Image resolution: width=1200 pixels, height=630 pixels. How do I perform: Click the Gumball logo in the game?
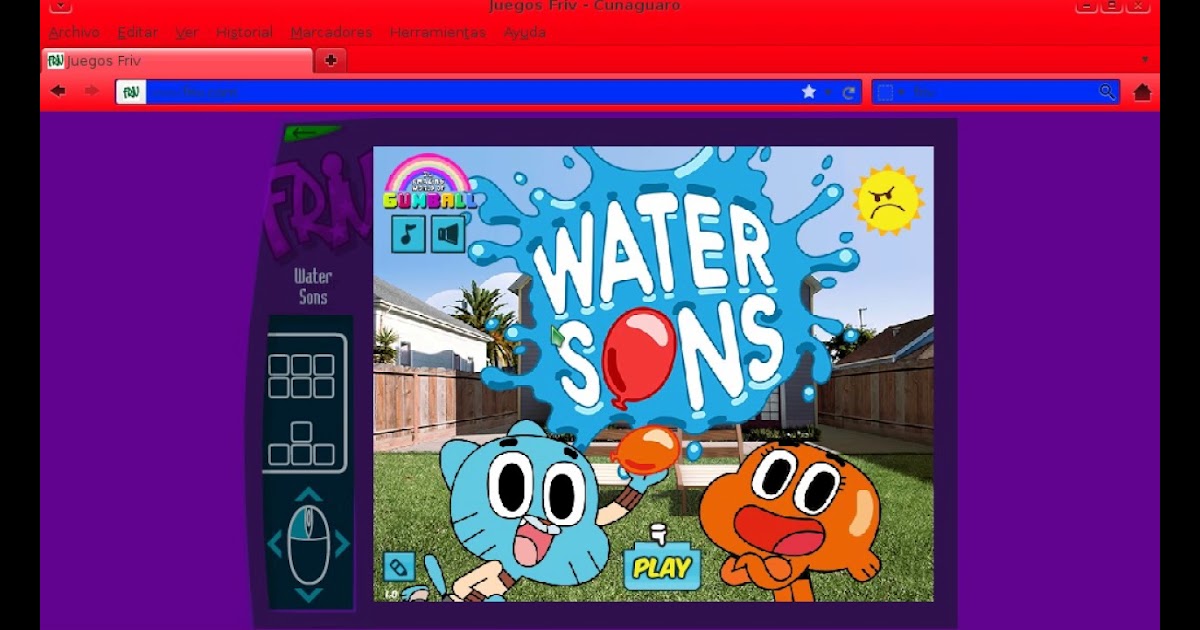[429, 182]
